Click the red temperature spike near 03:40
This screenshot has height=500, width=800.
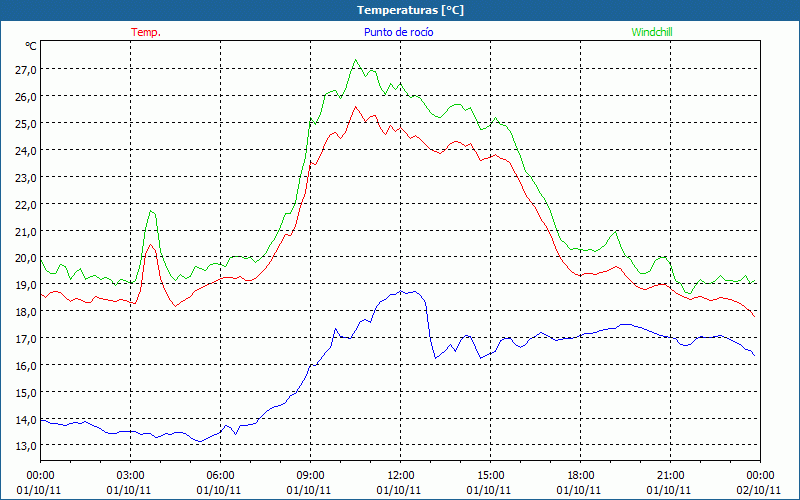click(x=151, y=245)
